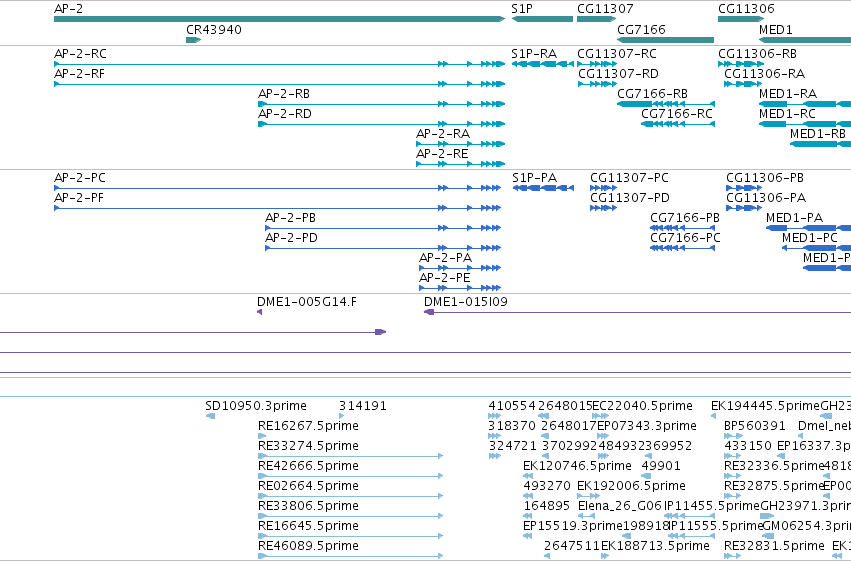This screenshot has width=851, height=561.
Task: Select the CG11307-RD transcript label
Action: click(x=618, y=74)
